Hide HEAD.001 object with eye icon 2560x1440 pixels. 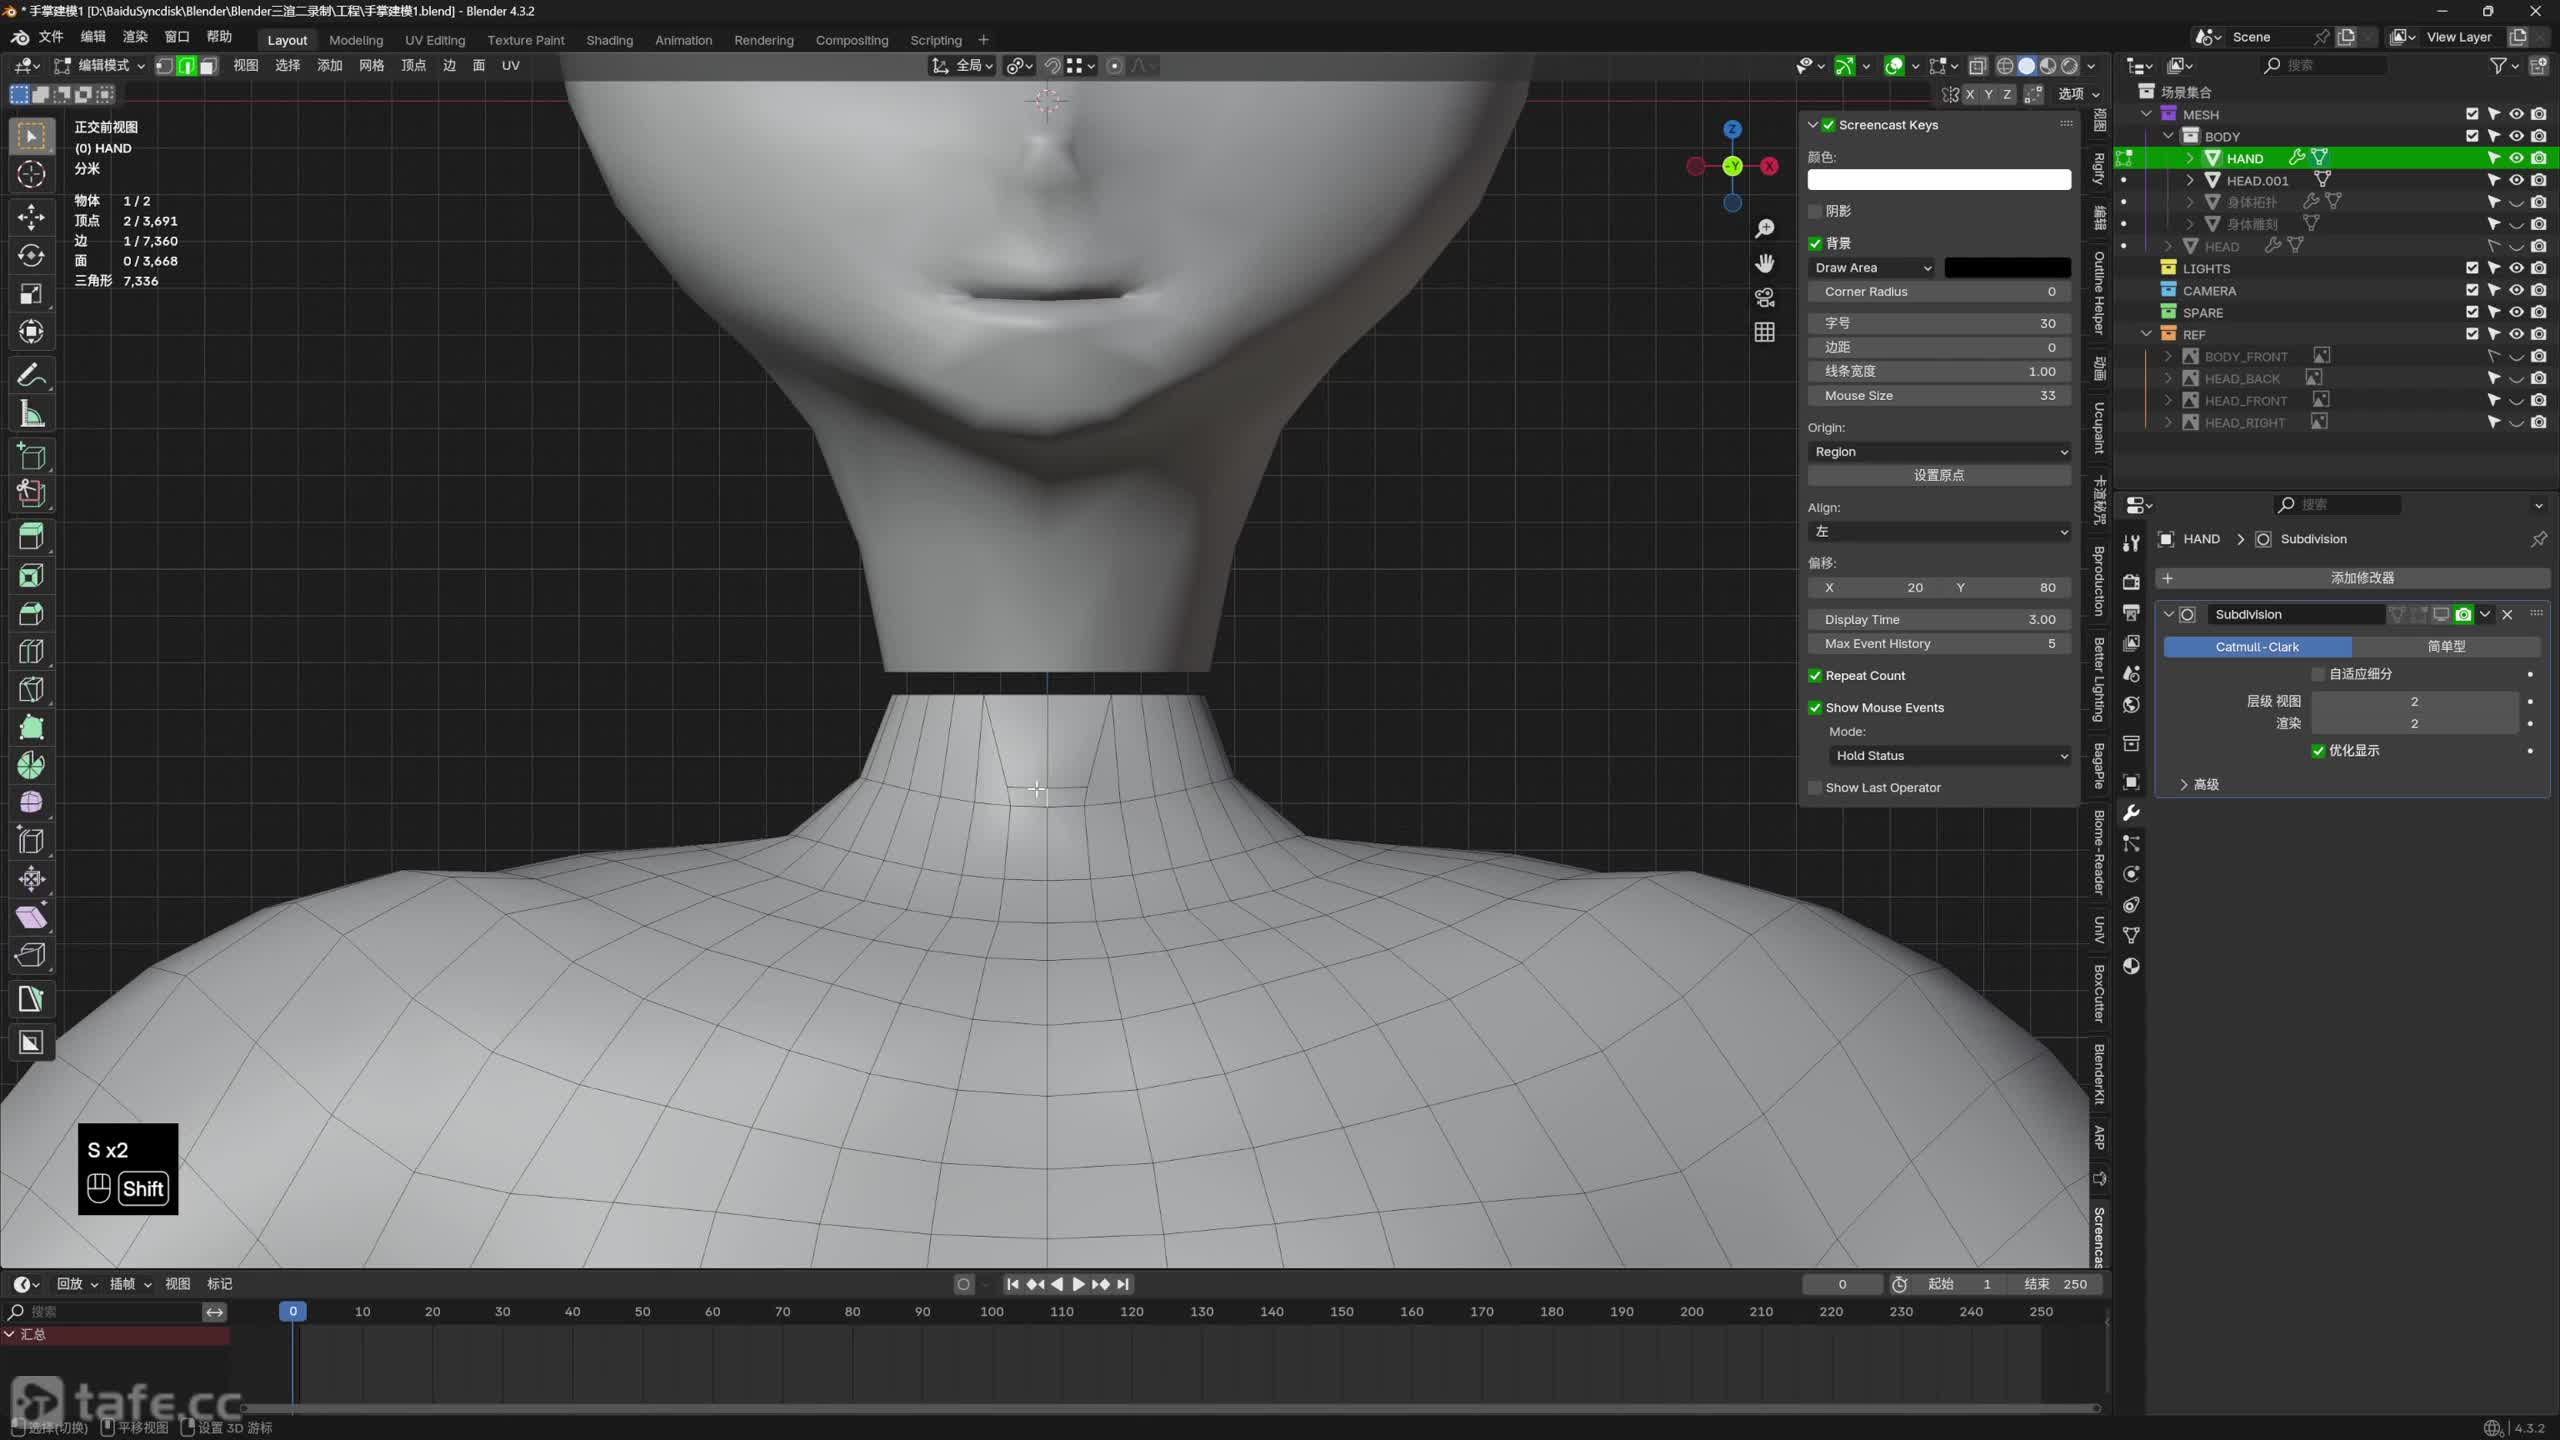click(2516, 180)
